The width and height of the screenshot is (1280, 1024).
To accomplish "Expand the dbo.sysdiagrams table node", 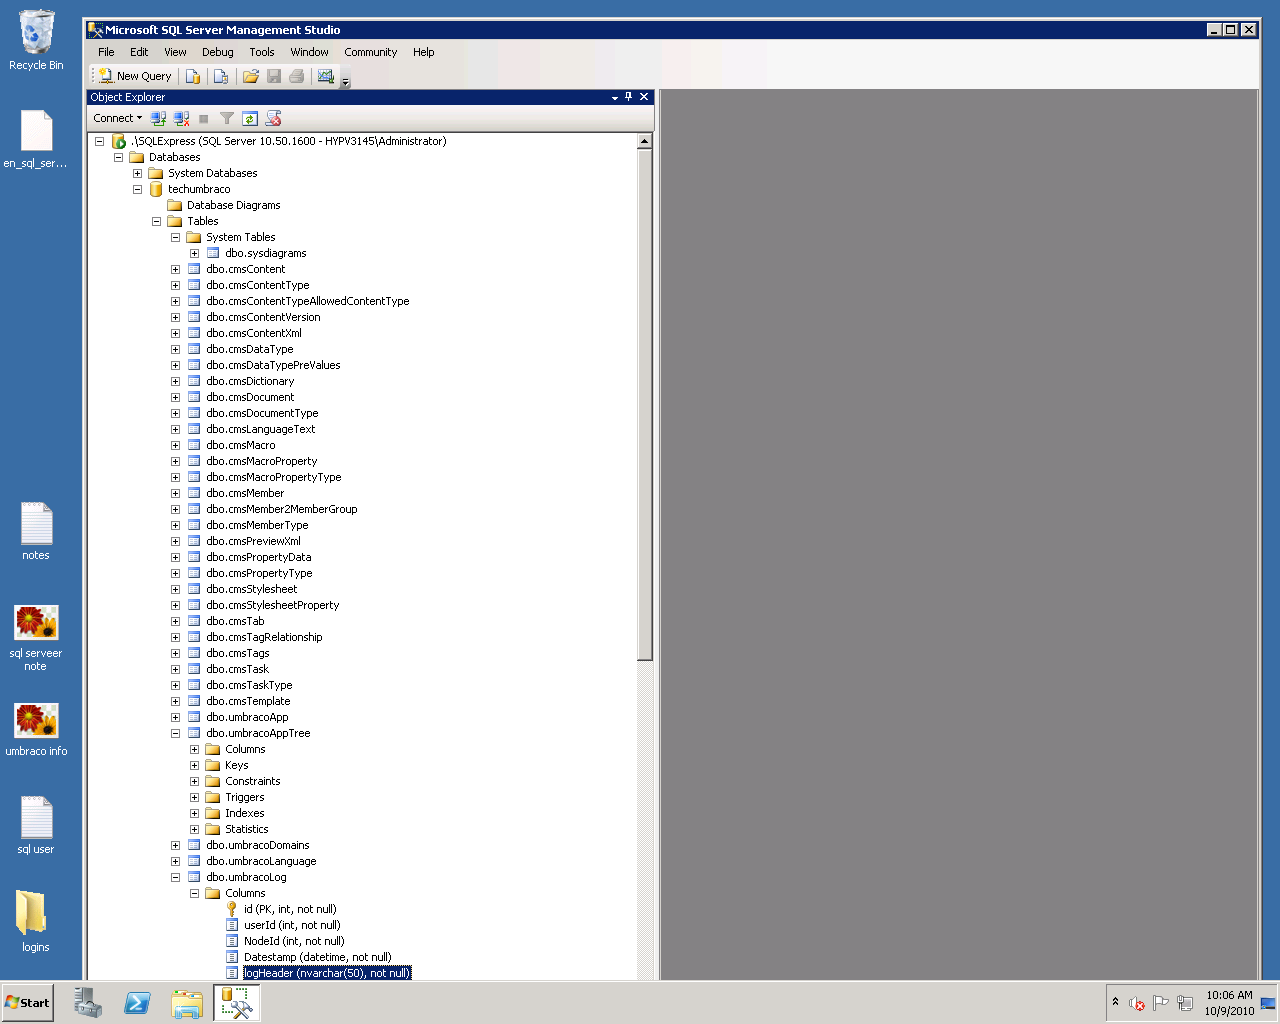I will (x=194, y=253).
